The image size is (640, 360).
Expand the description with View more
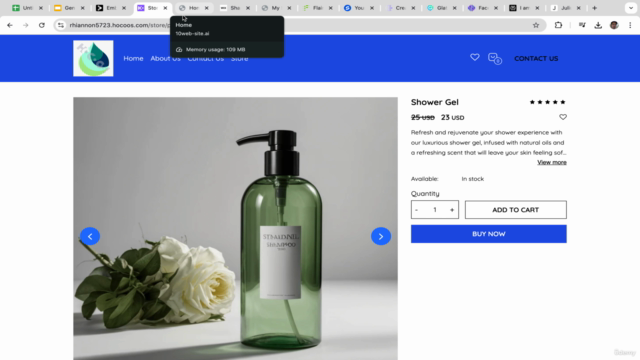[552, 162]
